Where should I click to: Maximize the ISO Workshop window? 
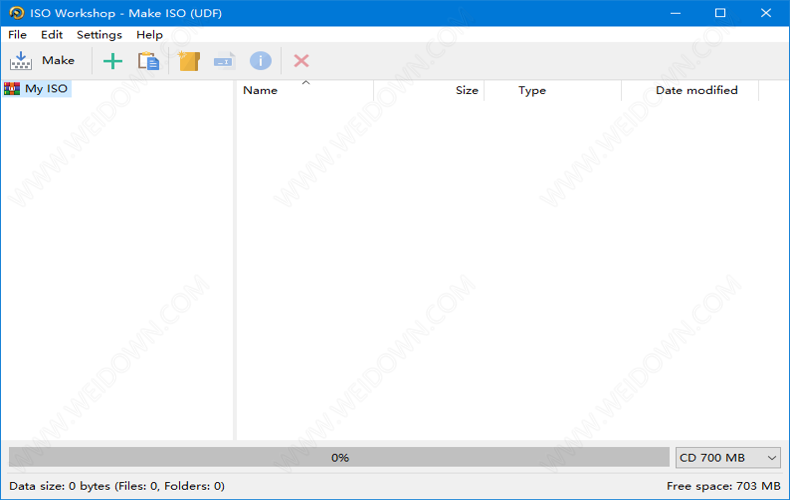[720, 13]
